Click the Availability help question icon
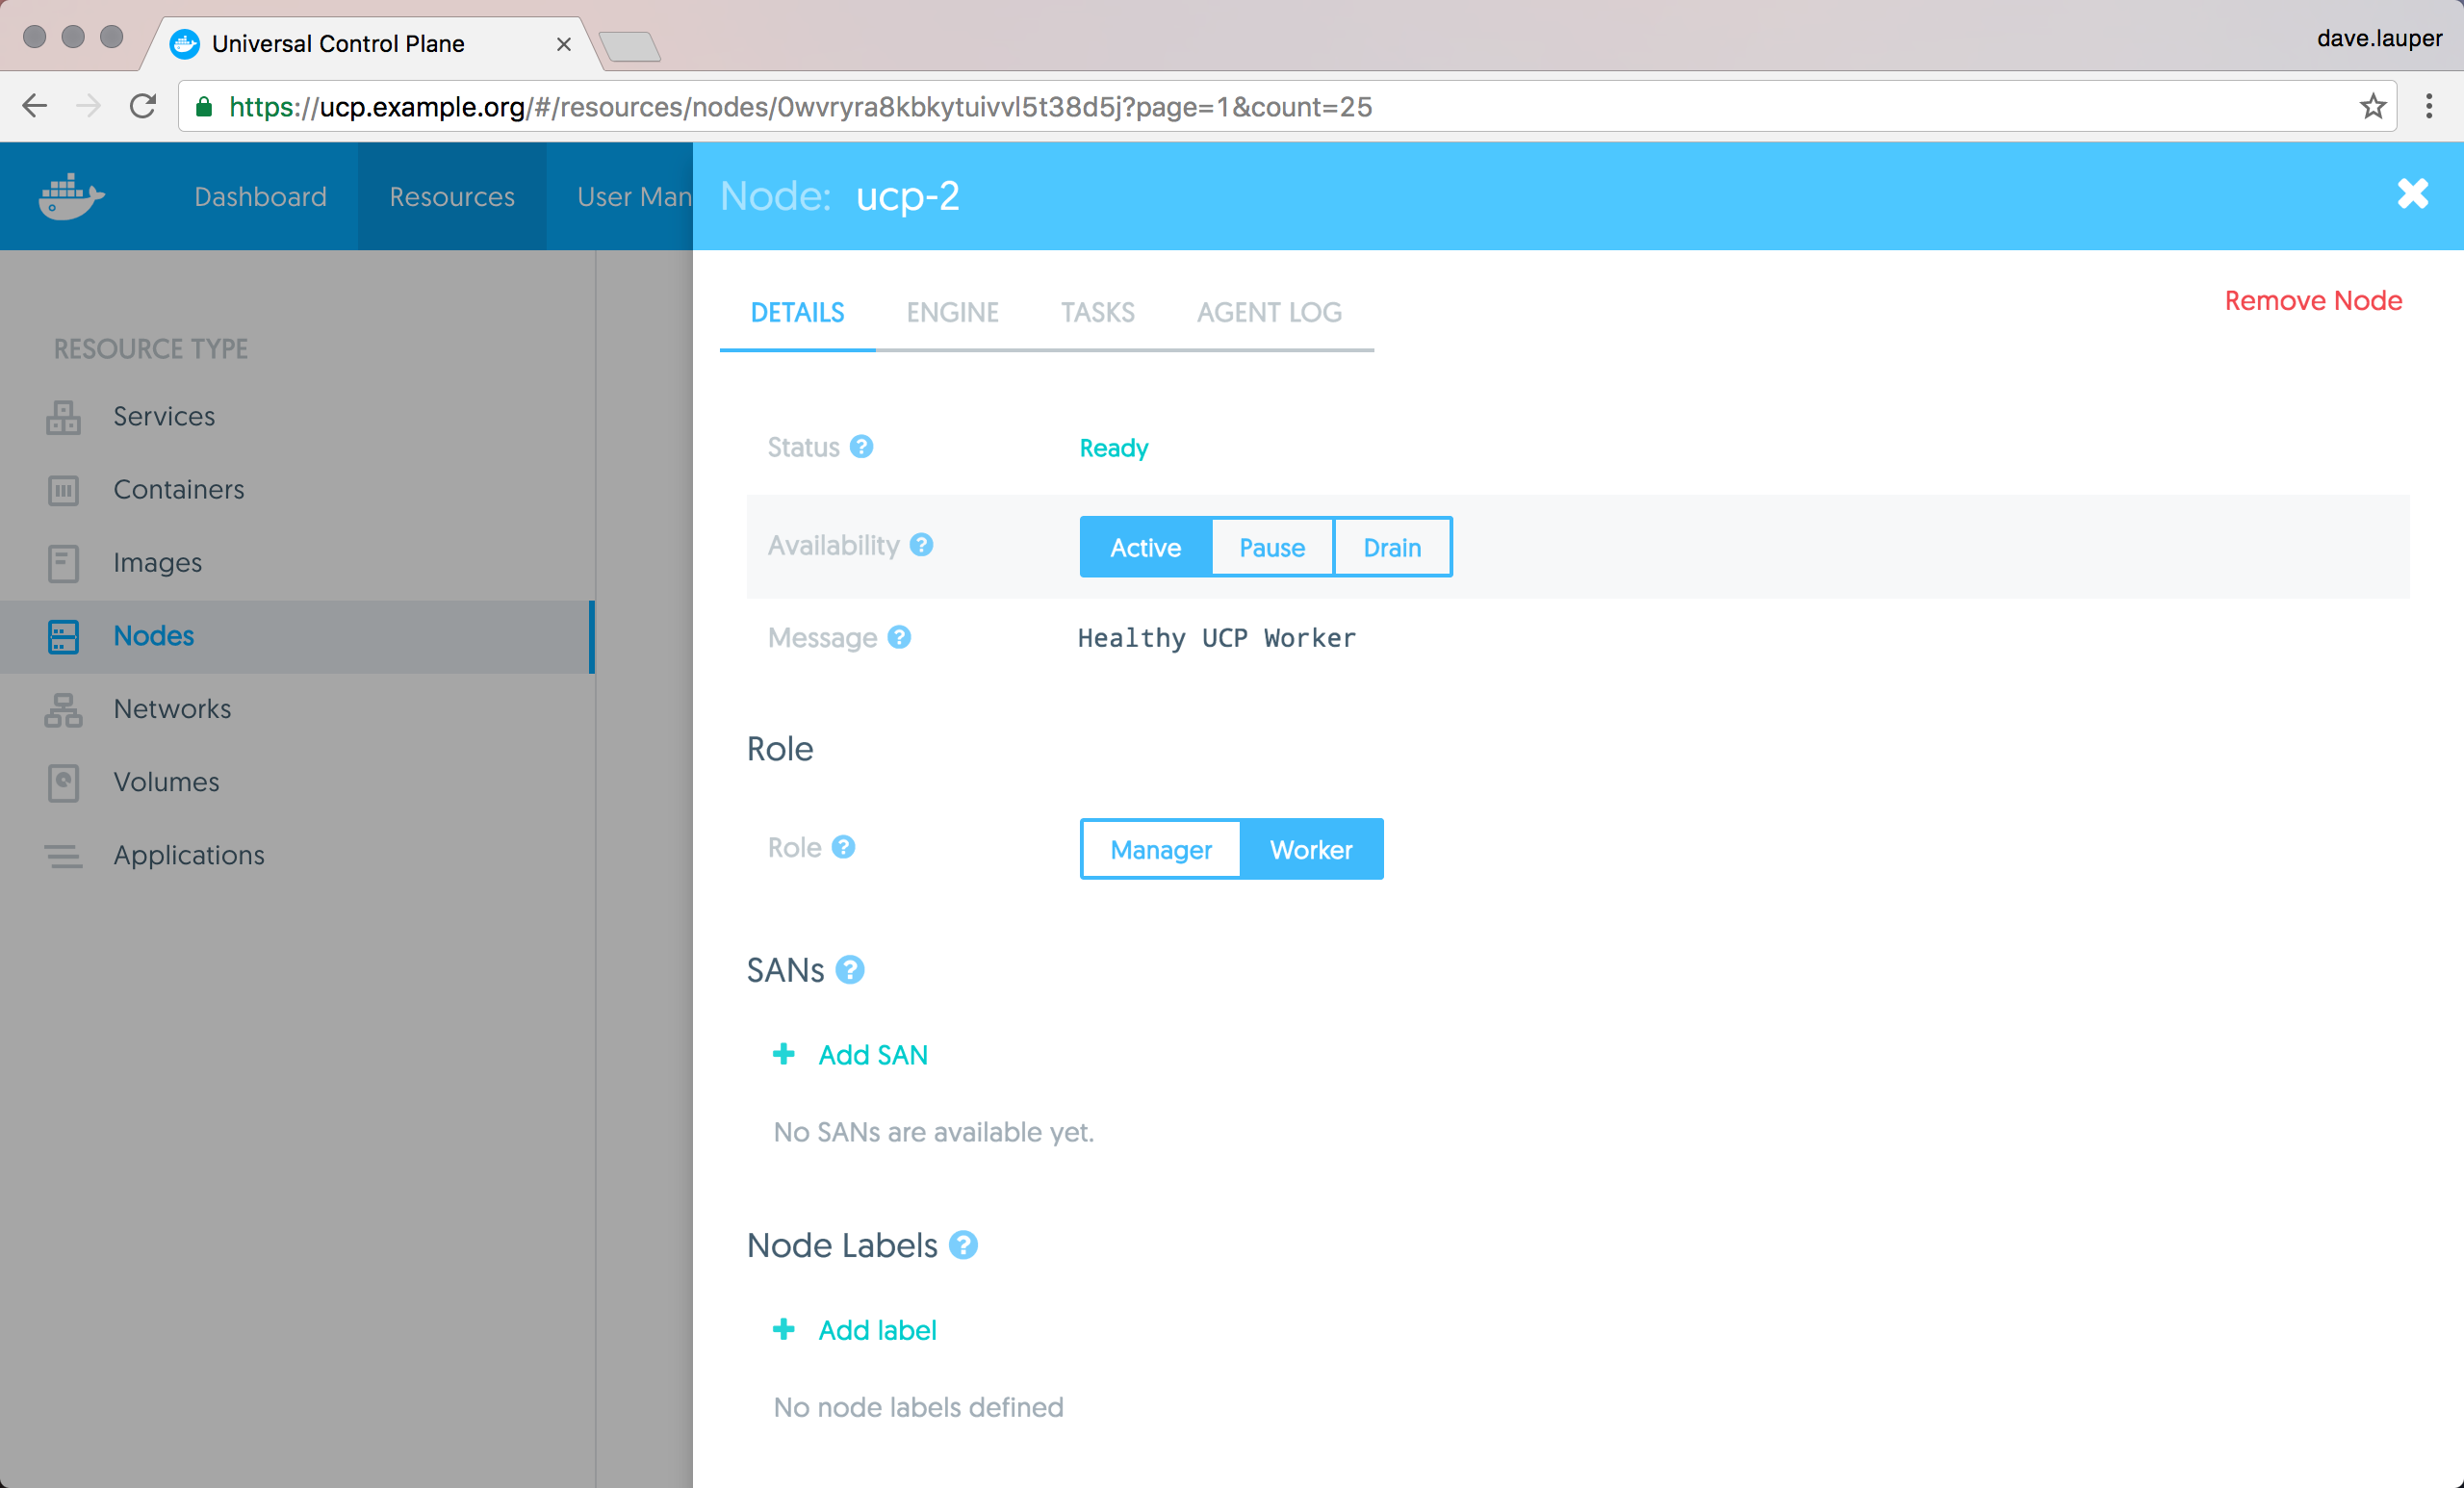 click(x=921, y=545)
